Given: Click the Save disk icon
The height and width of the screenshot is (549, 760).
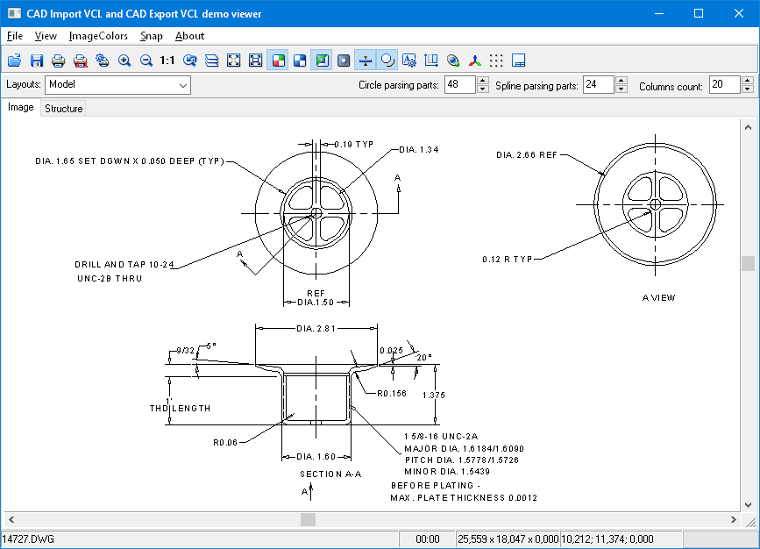Looking at the screenshot, I should pos(37,60).
